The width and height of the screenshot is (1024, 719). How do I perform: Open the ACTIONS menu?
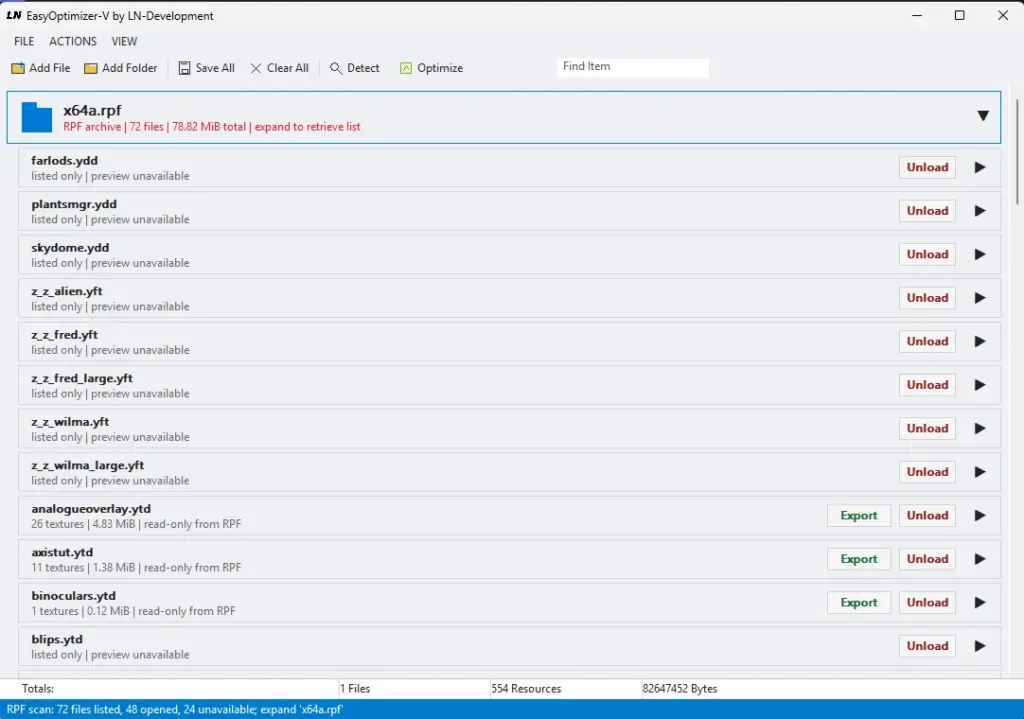point(72,41)
